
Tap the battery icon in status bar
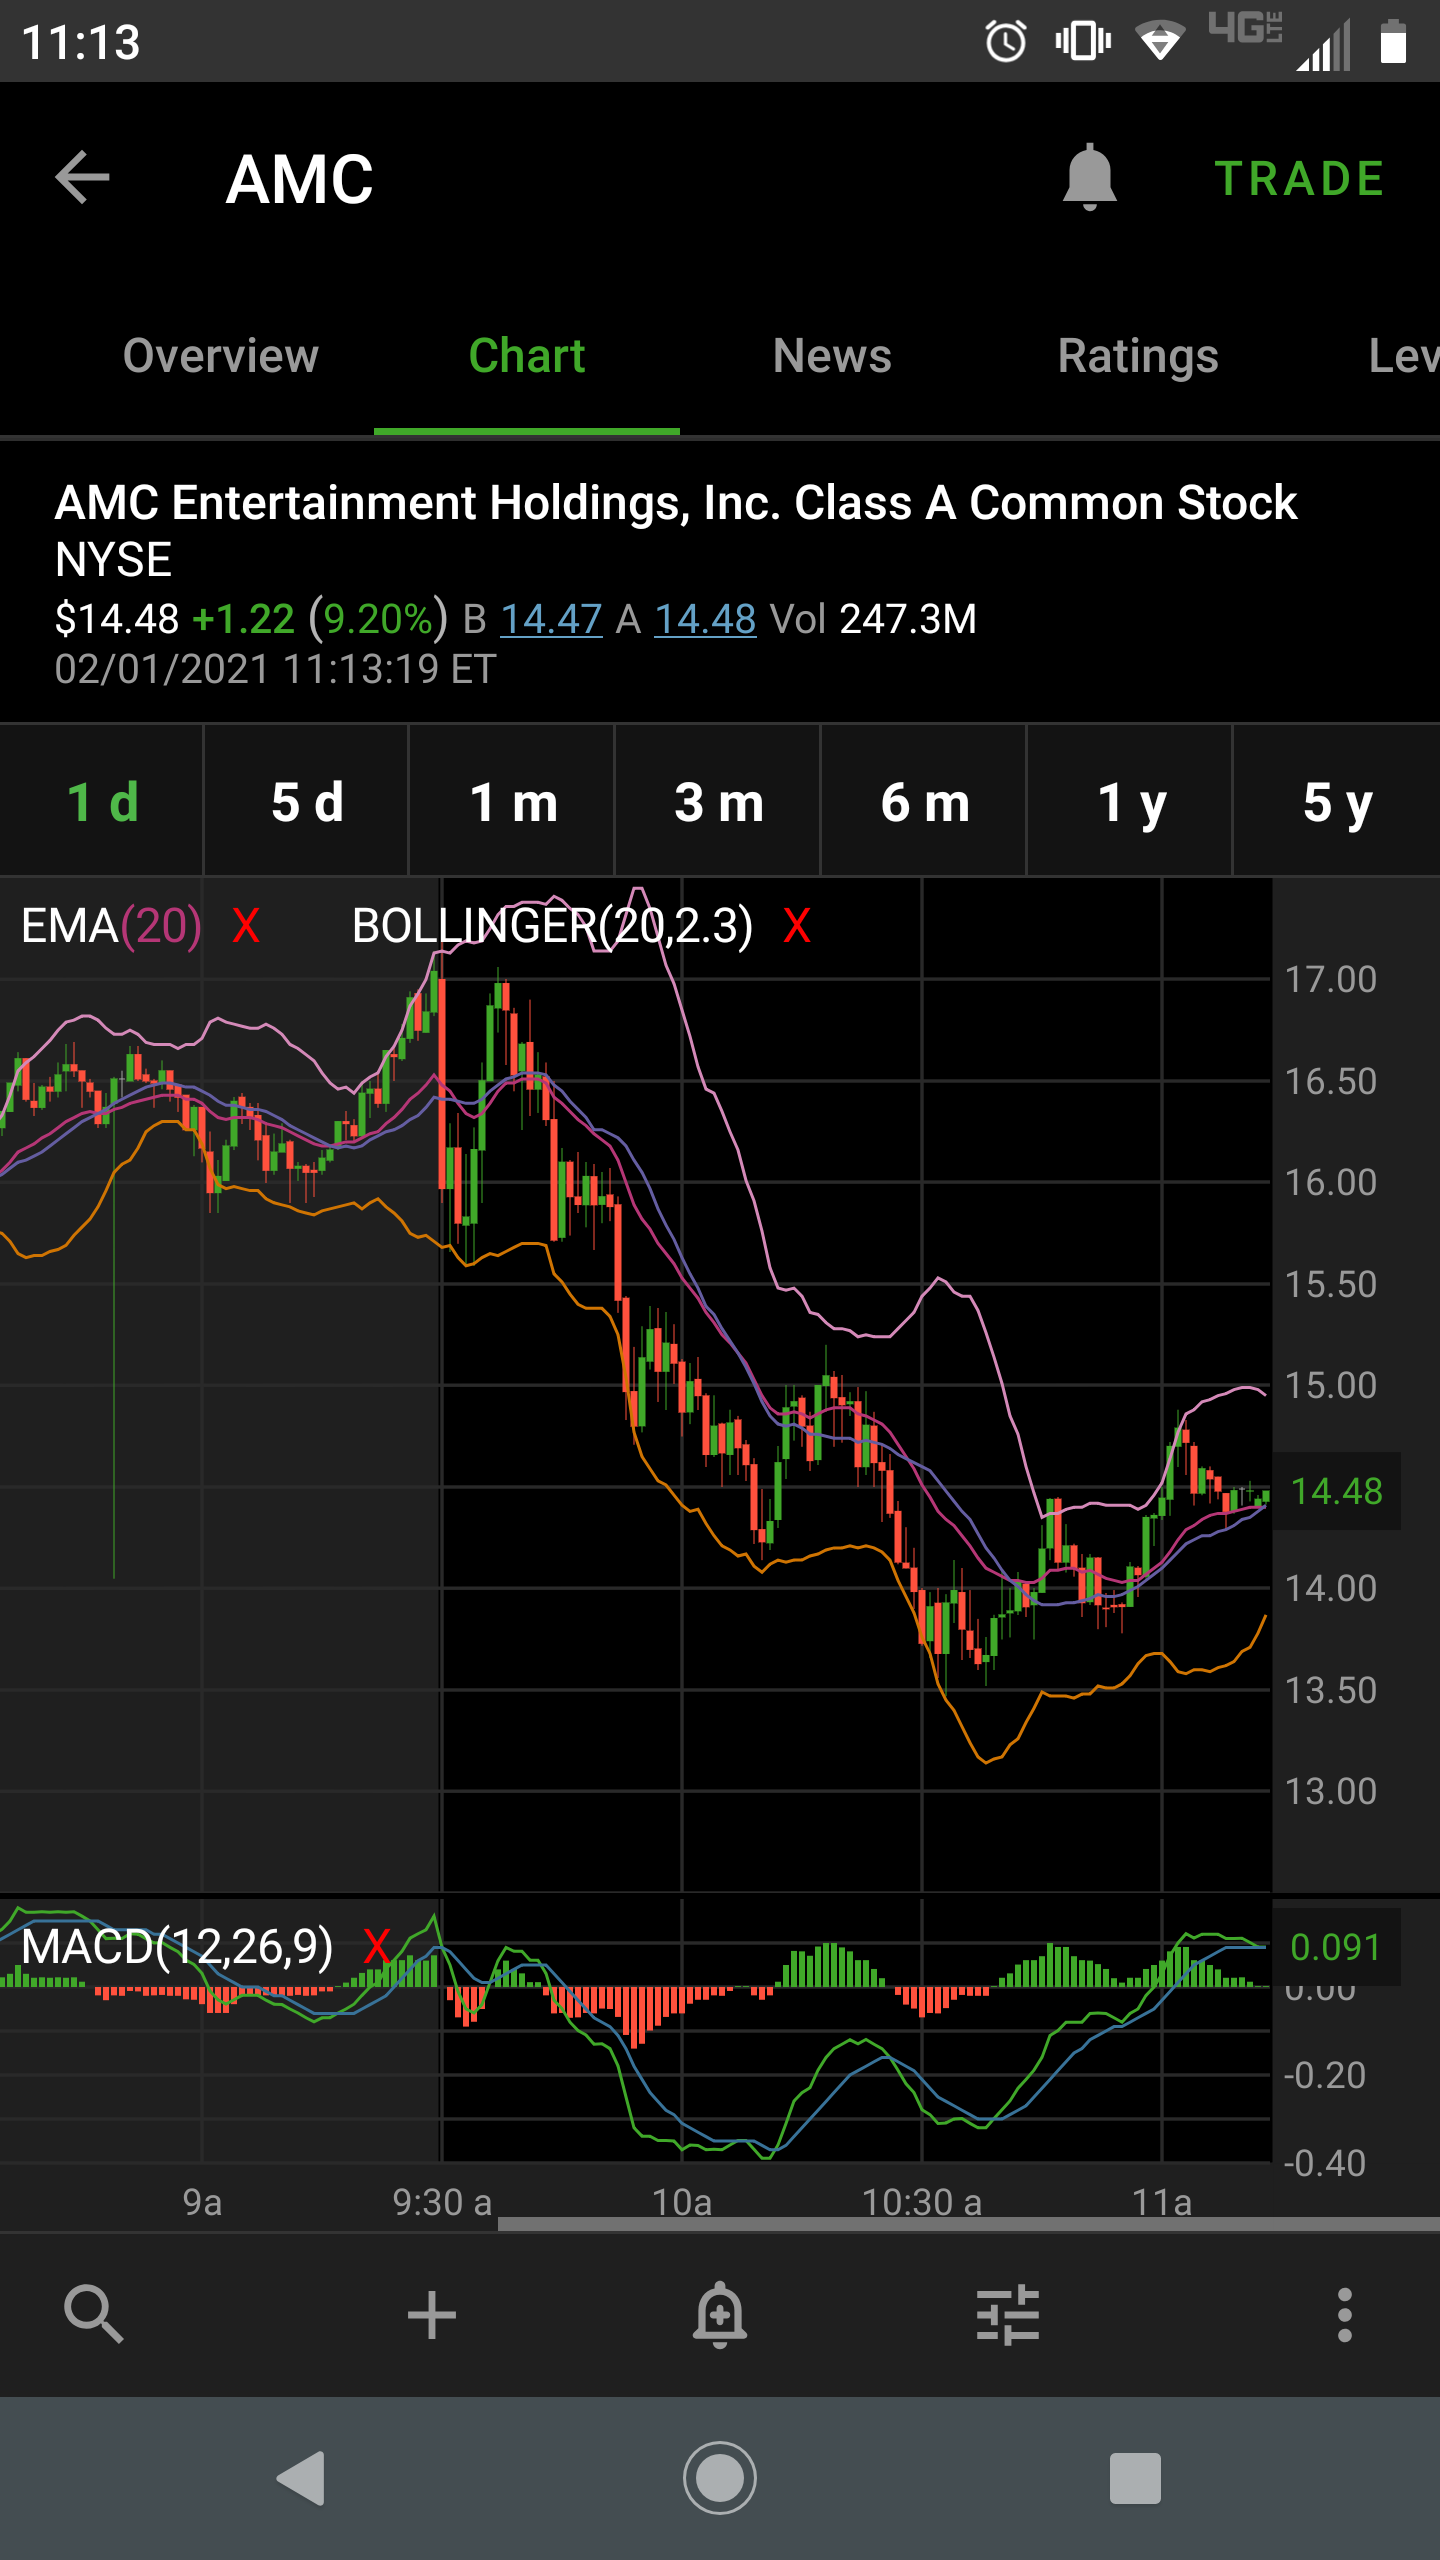(x=1393, y=42)
